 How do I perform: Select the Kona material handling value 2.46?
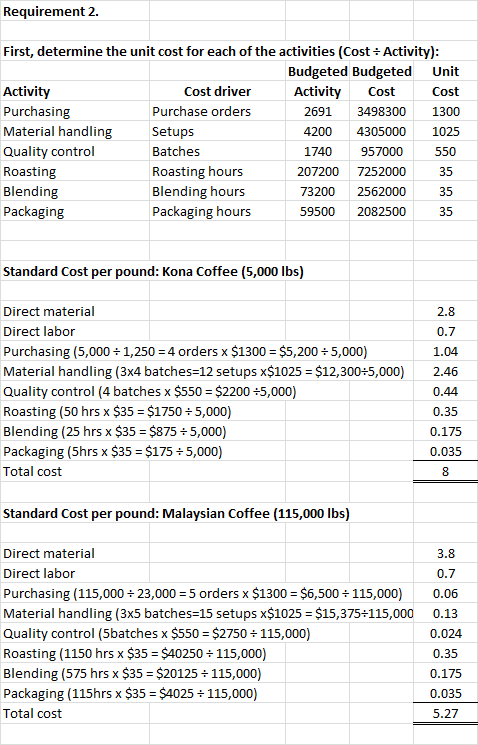point(445,371)
